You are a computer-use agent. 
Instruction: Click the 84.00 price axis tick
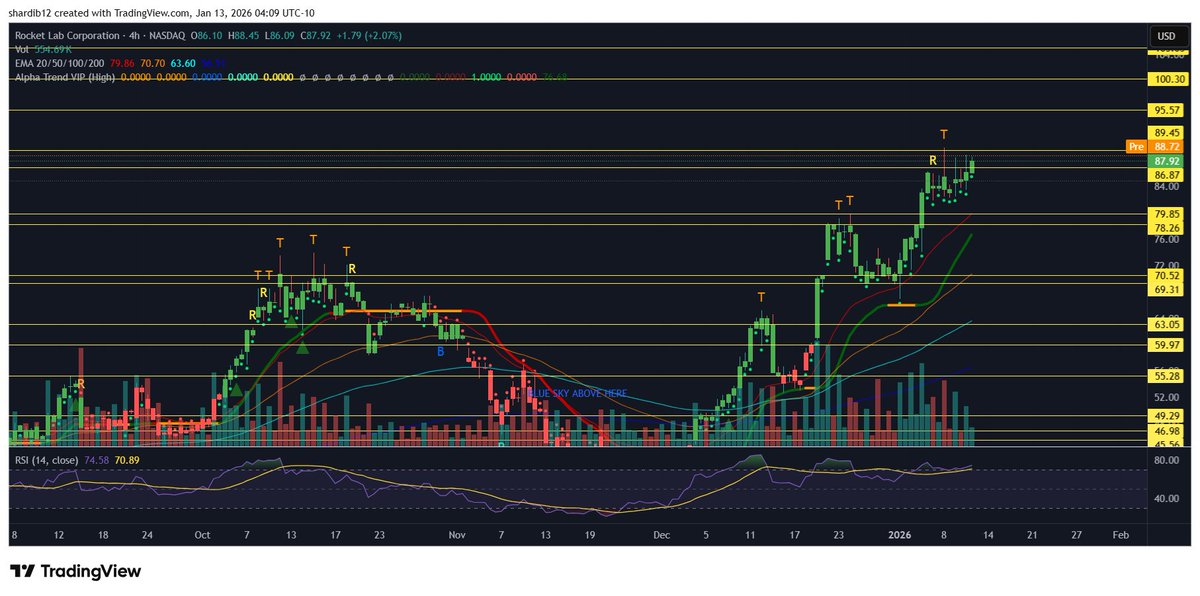[x=1166, y=186]
